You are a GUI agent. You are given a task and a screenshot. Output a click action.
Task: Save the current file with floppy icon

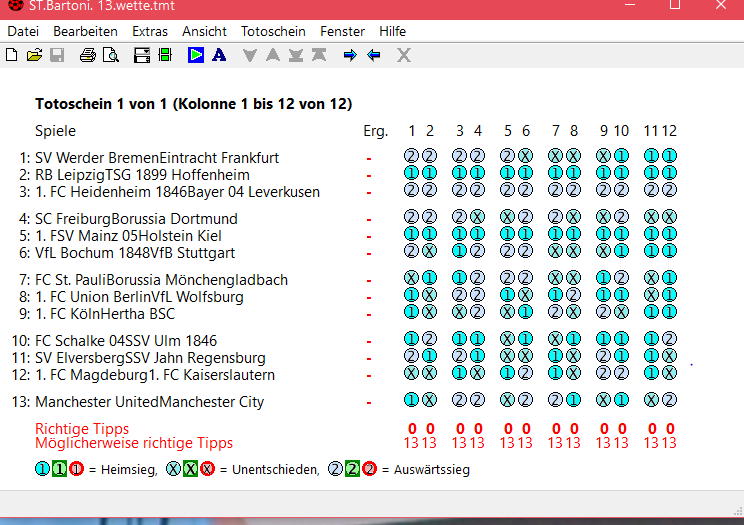57,55
